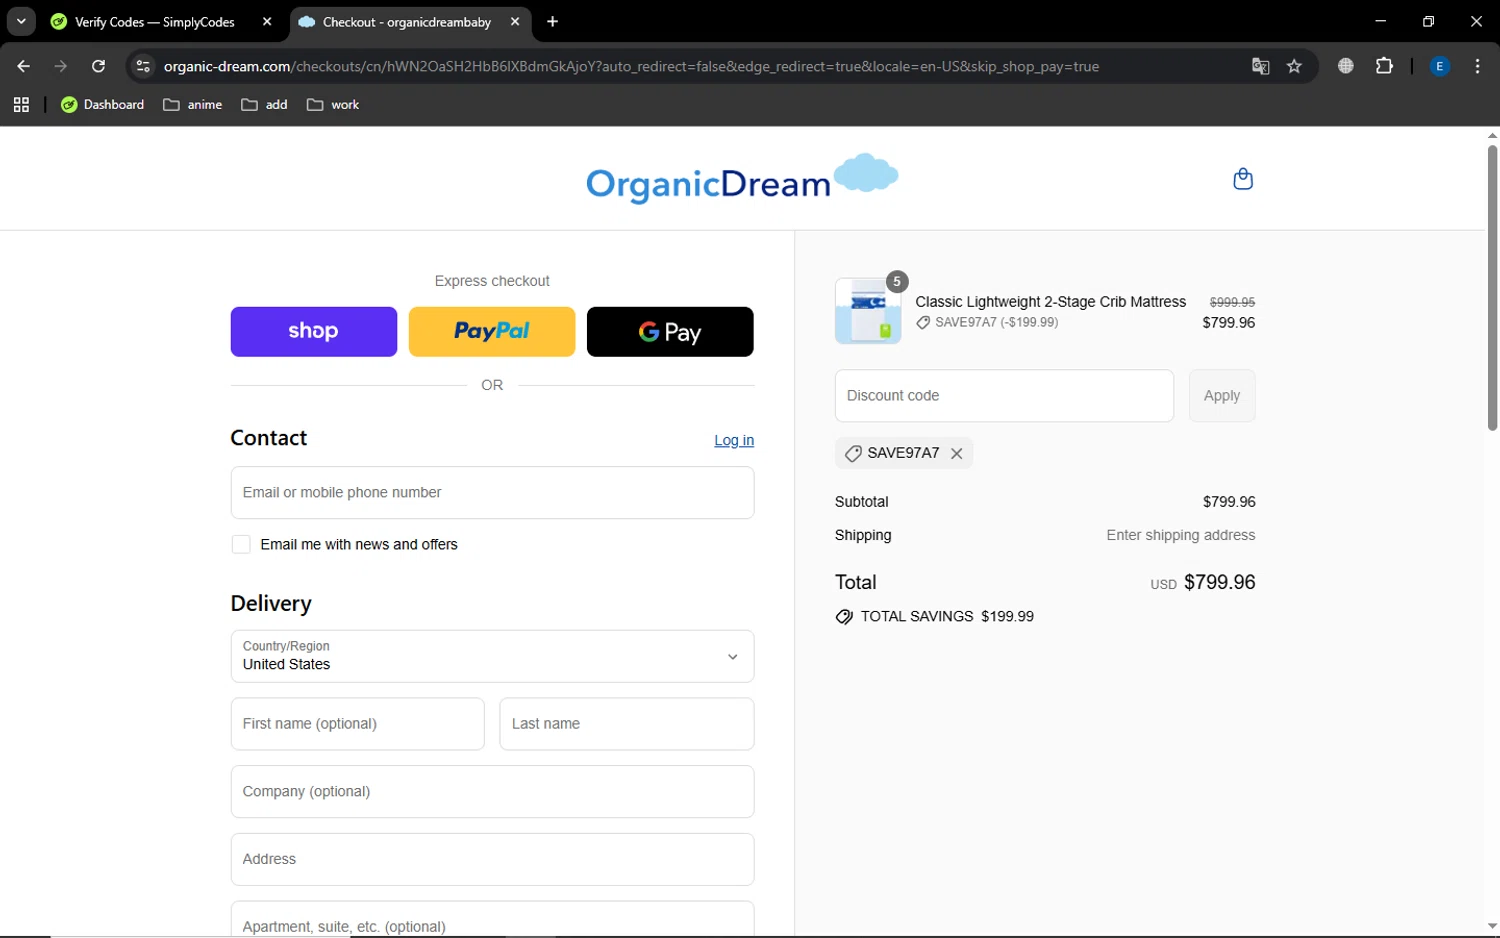Open the apps grid in bookmarks bar
Screen dimensions: 1500x938
click(x=21, y=104)
